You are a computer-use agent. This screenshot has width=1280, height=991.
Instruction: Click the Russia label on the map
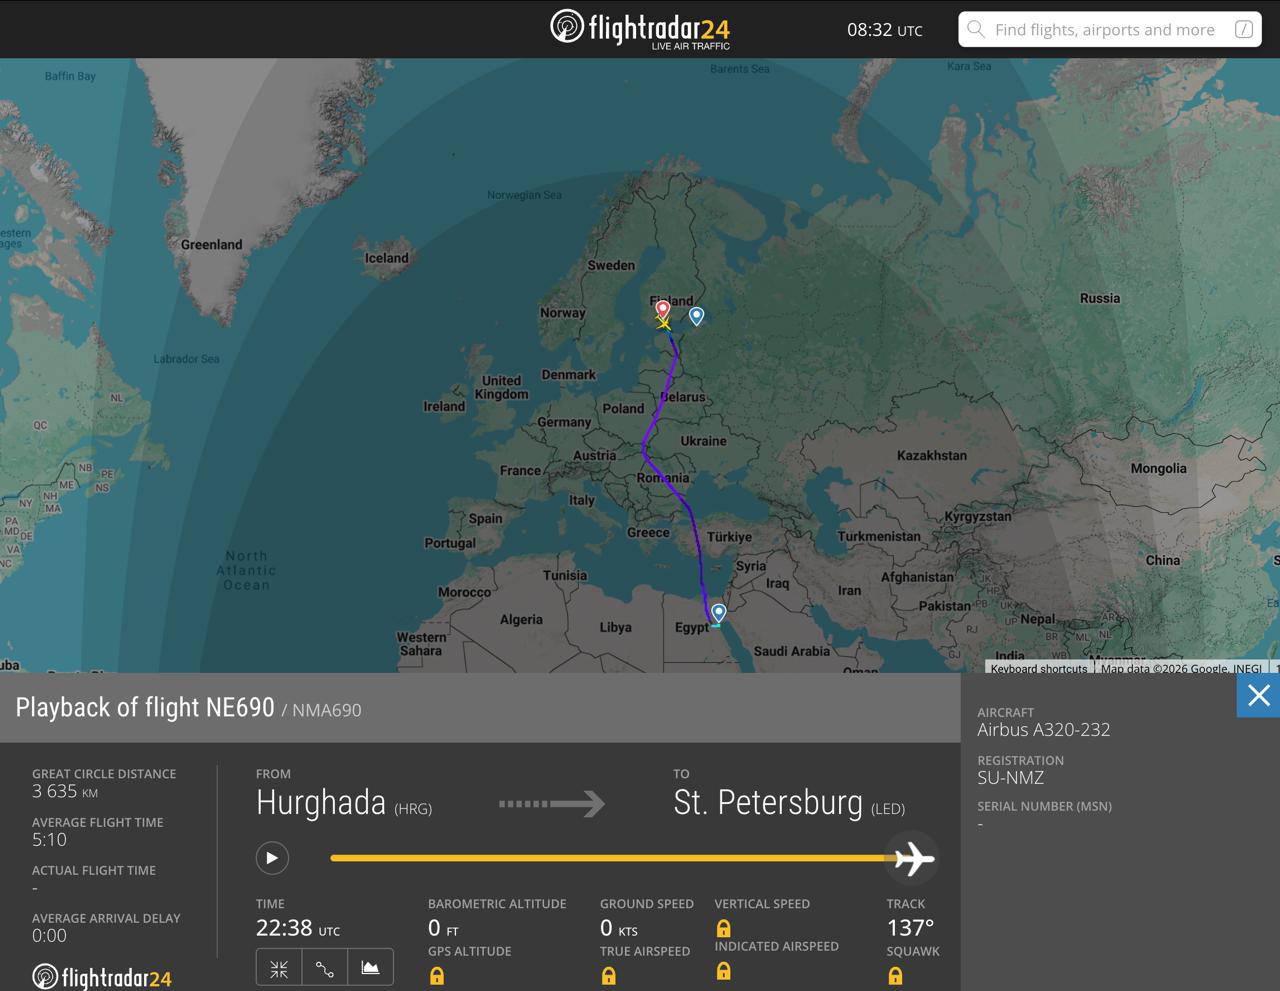(1100, 298)
